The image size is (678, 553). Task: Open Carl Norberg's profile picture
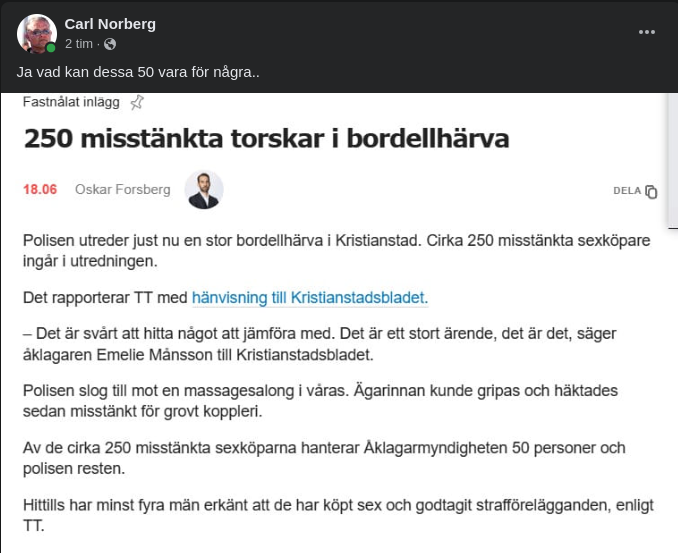click(x=36, y=33)
